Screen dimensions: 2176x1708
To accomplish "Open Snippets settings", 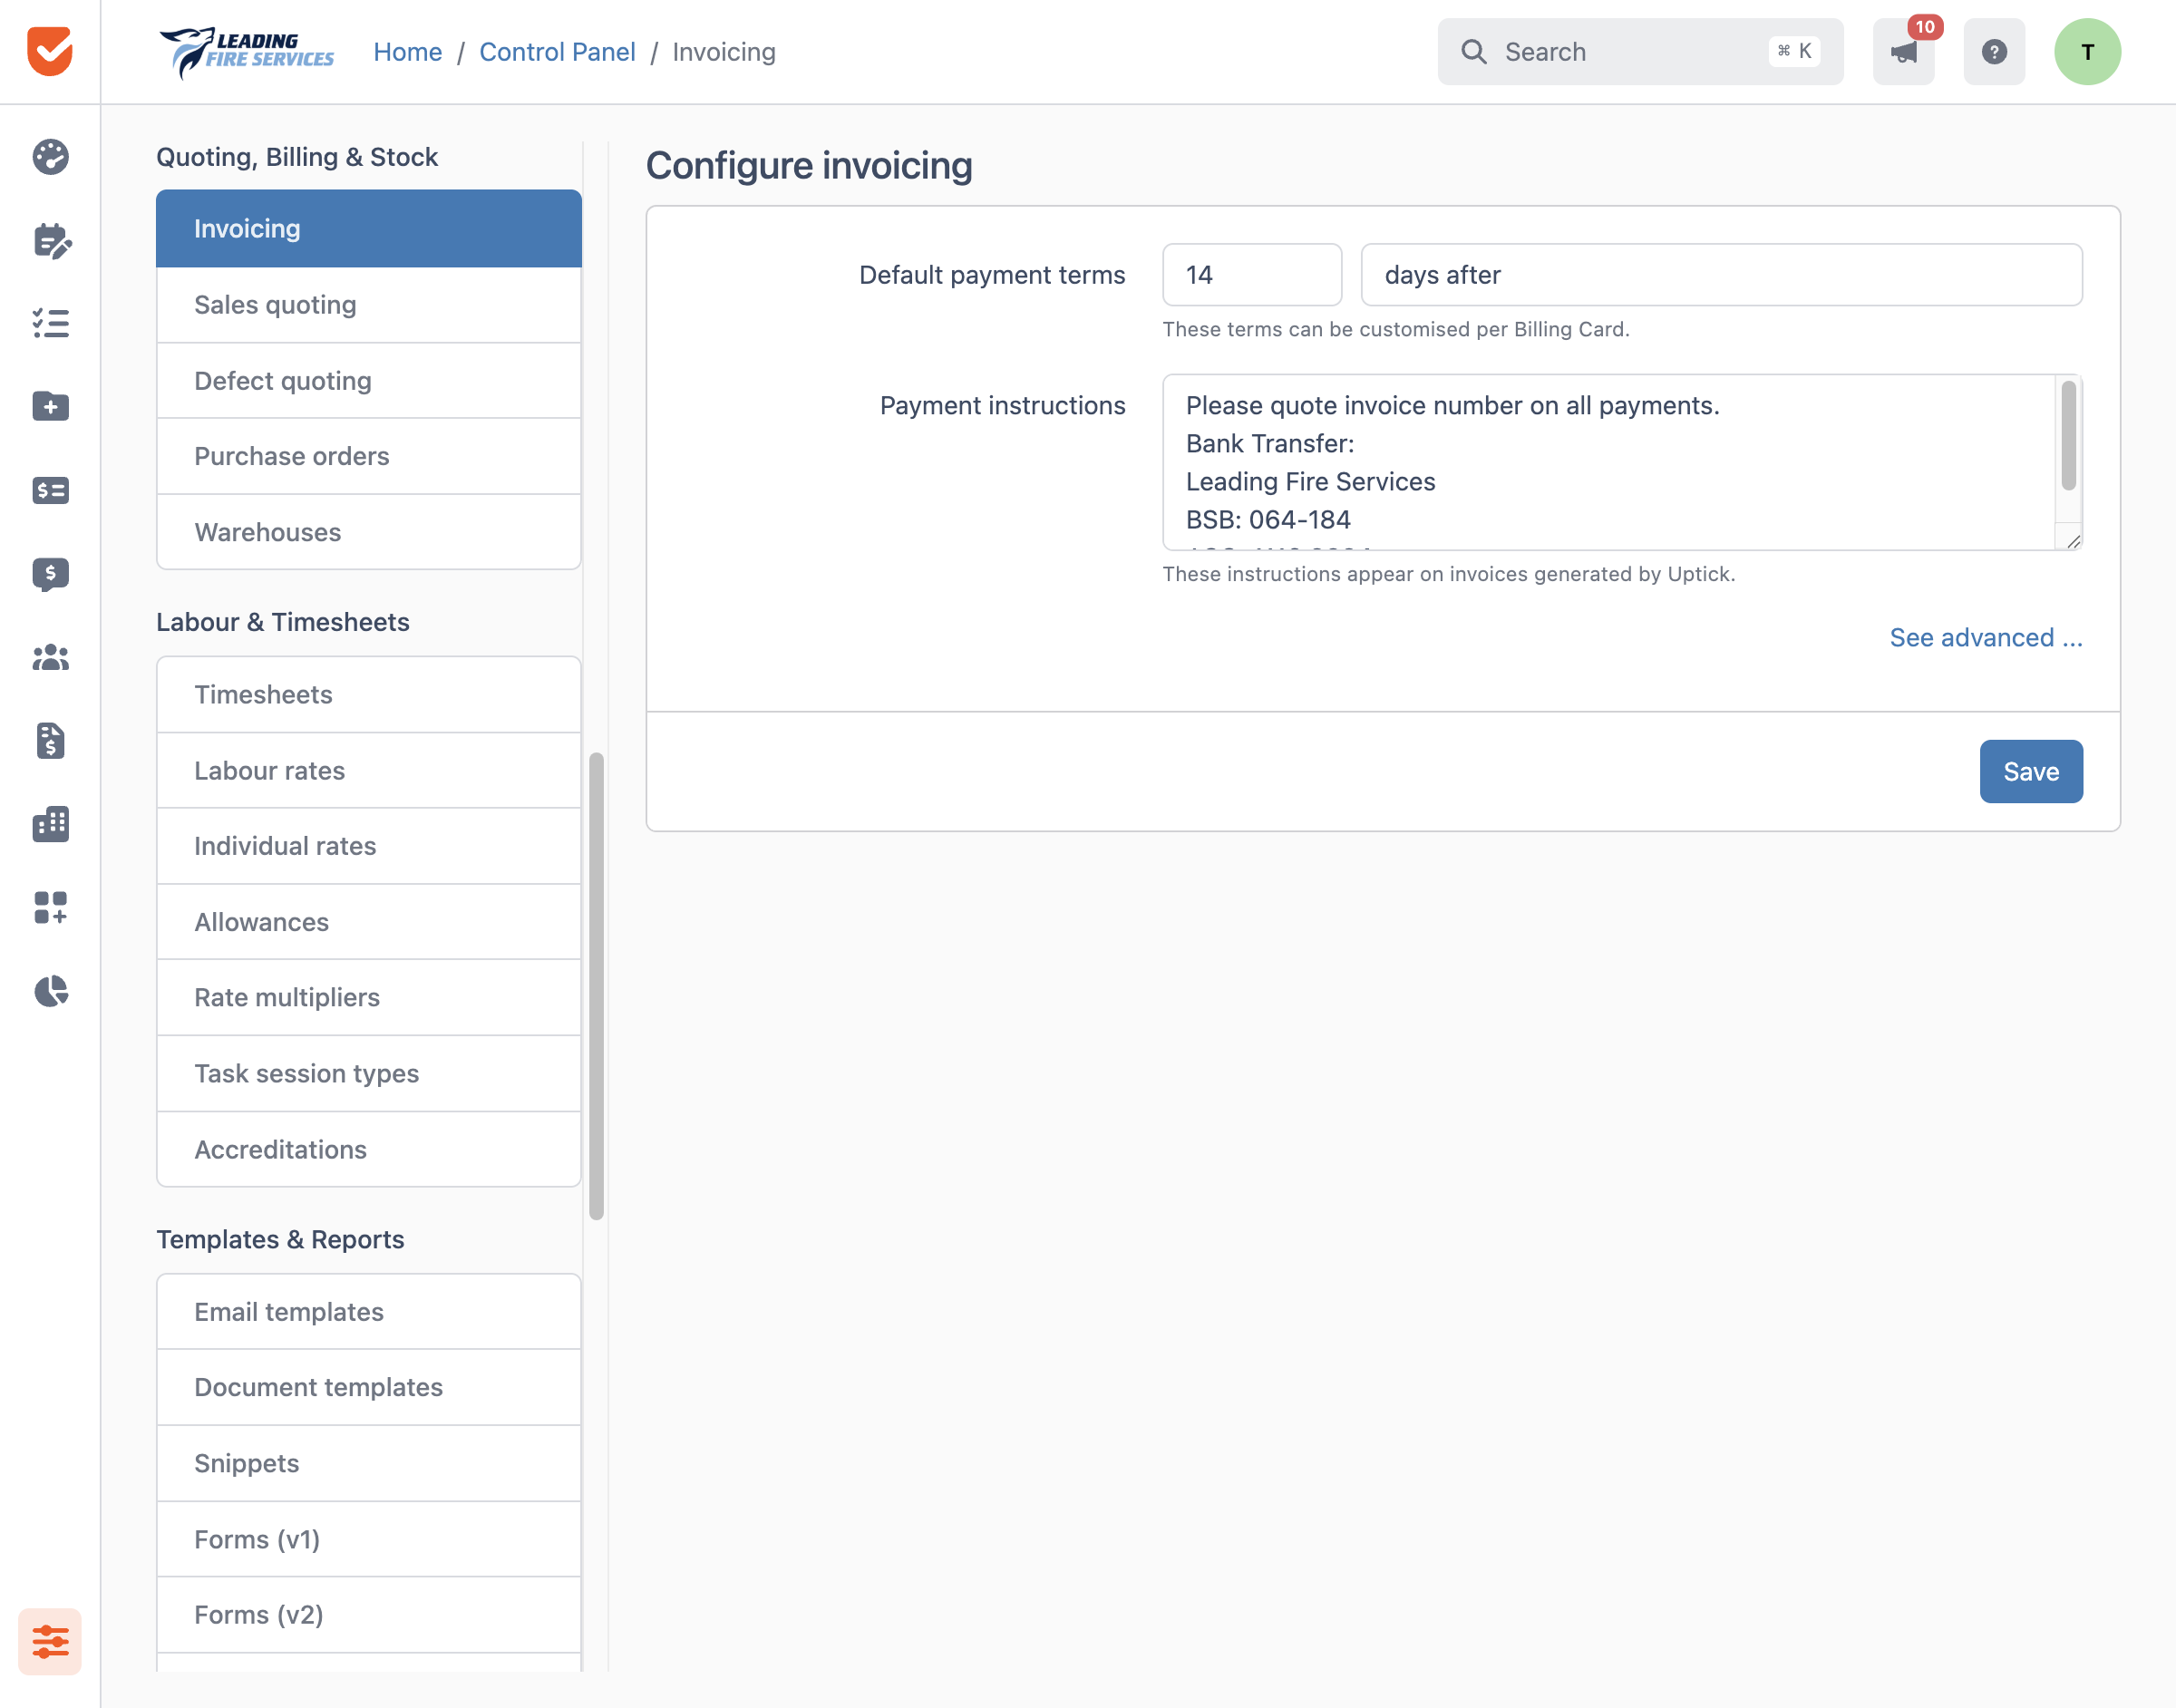I will pos(369,1463).
